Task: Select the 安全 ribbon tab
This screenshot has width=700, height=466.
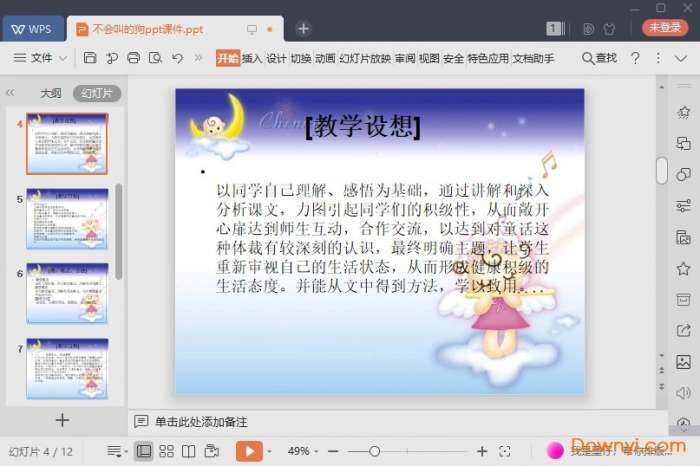Action: coord(453,58)
